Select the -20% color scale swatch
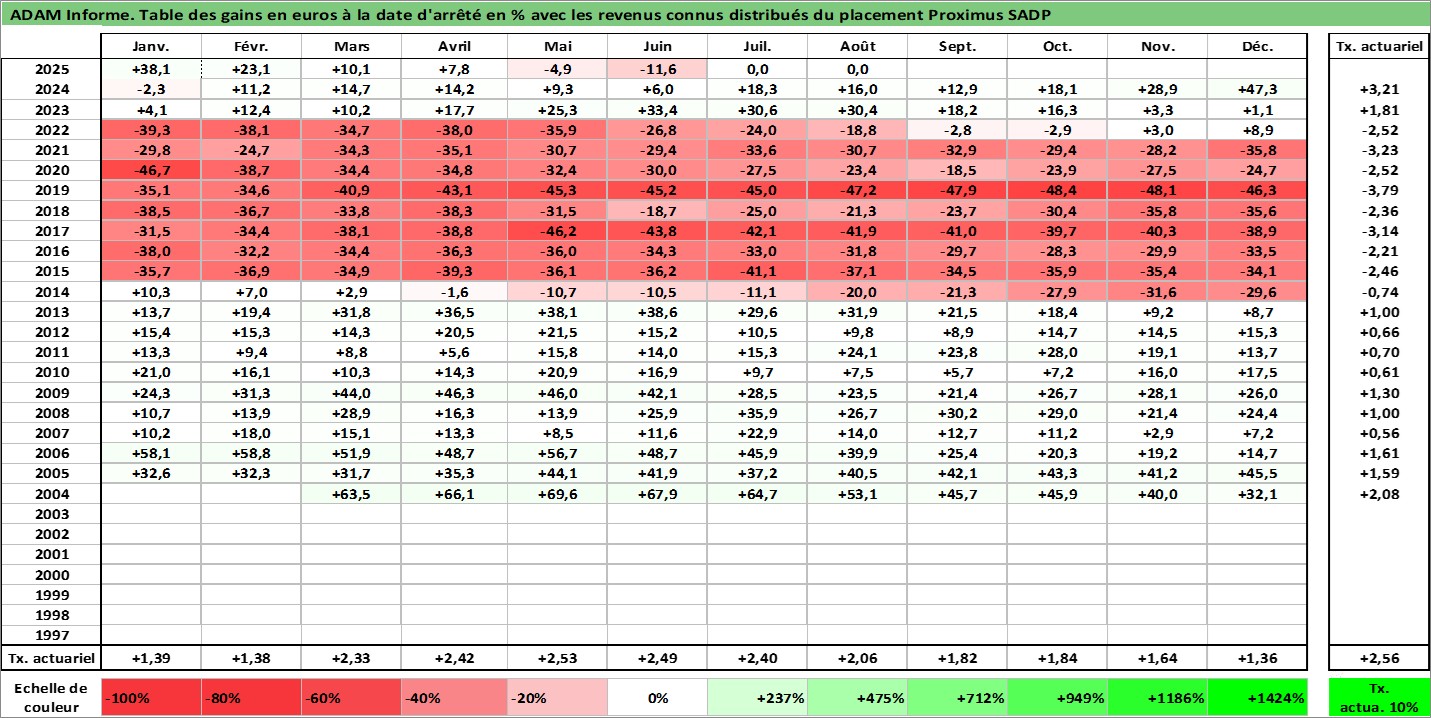 557,698
